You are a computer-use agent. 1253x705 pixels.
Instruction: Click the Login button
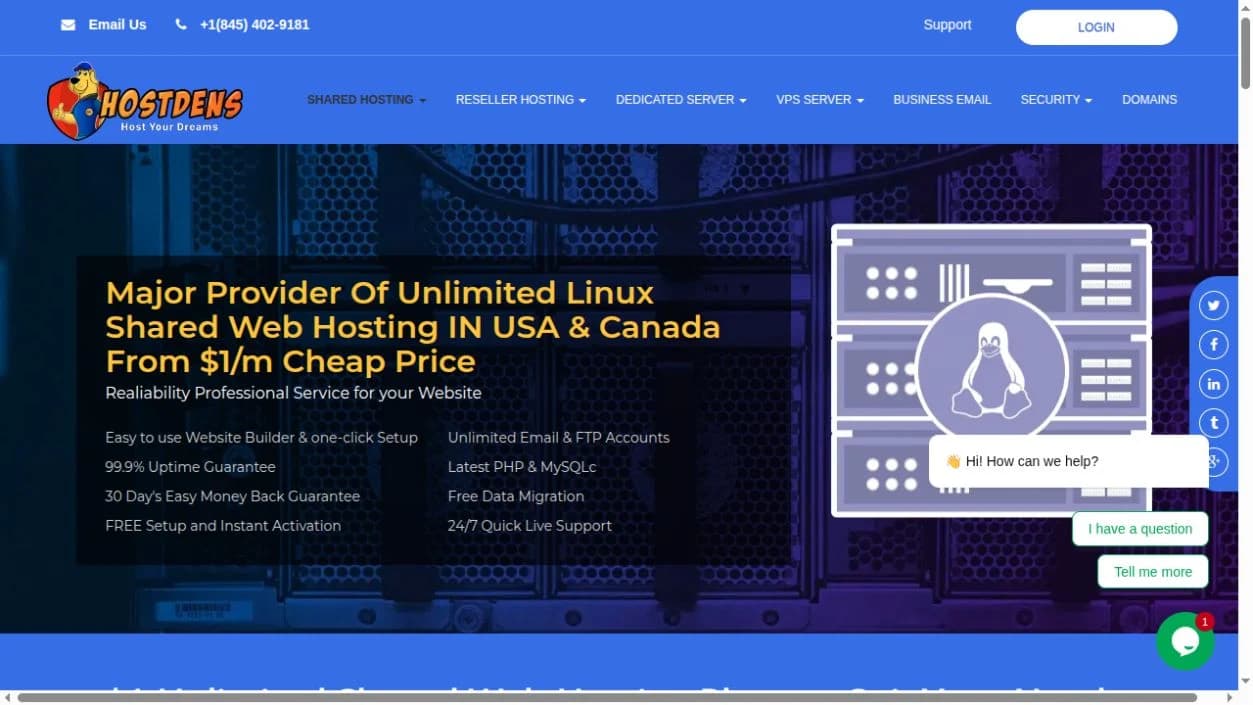click(x=1096, y=27)
